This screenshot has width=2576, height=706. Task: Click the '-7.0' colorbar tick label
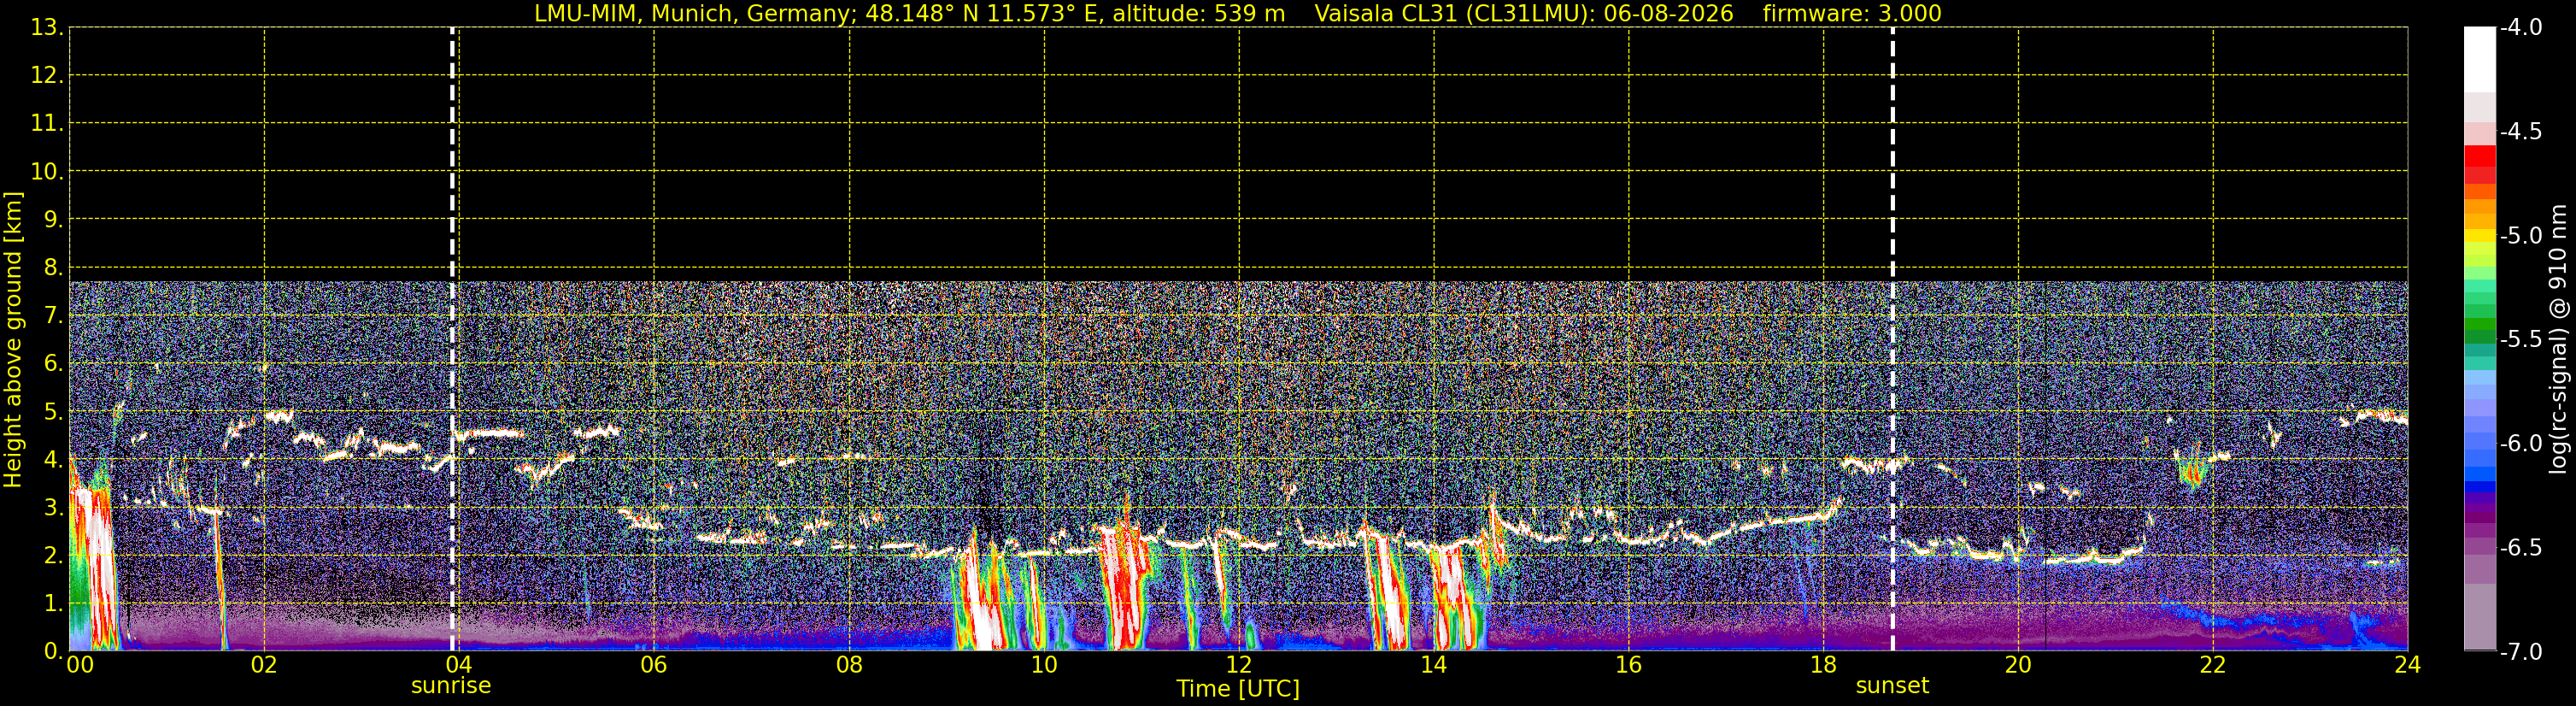(x=2521, y=652)
